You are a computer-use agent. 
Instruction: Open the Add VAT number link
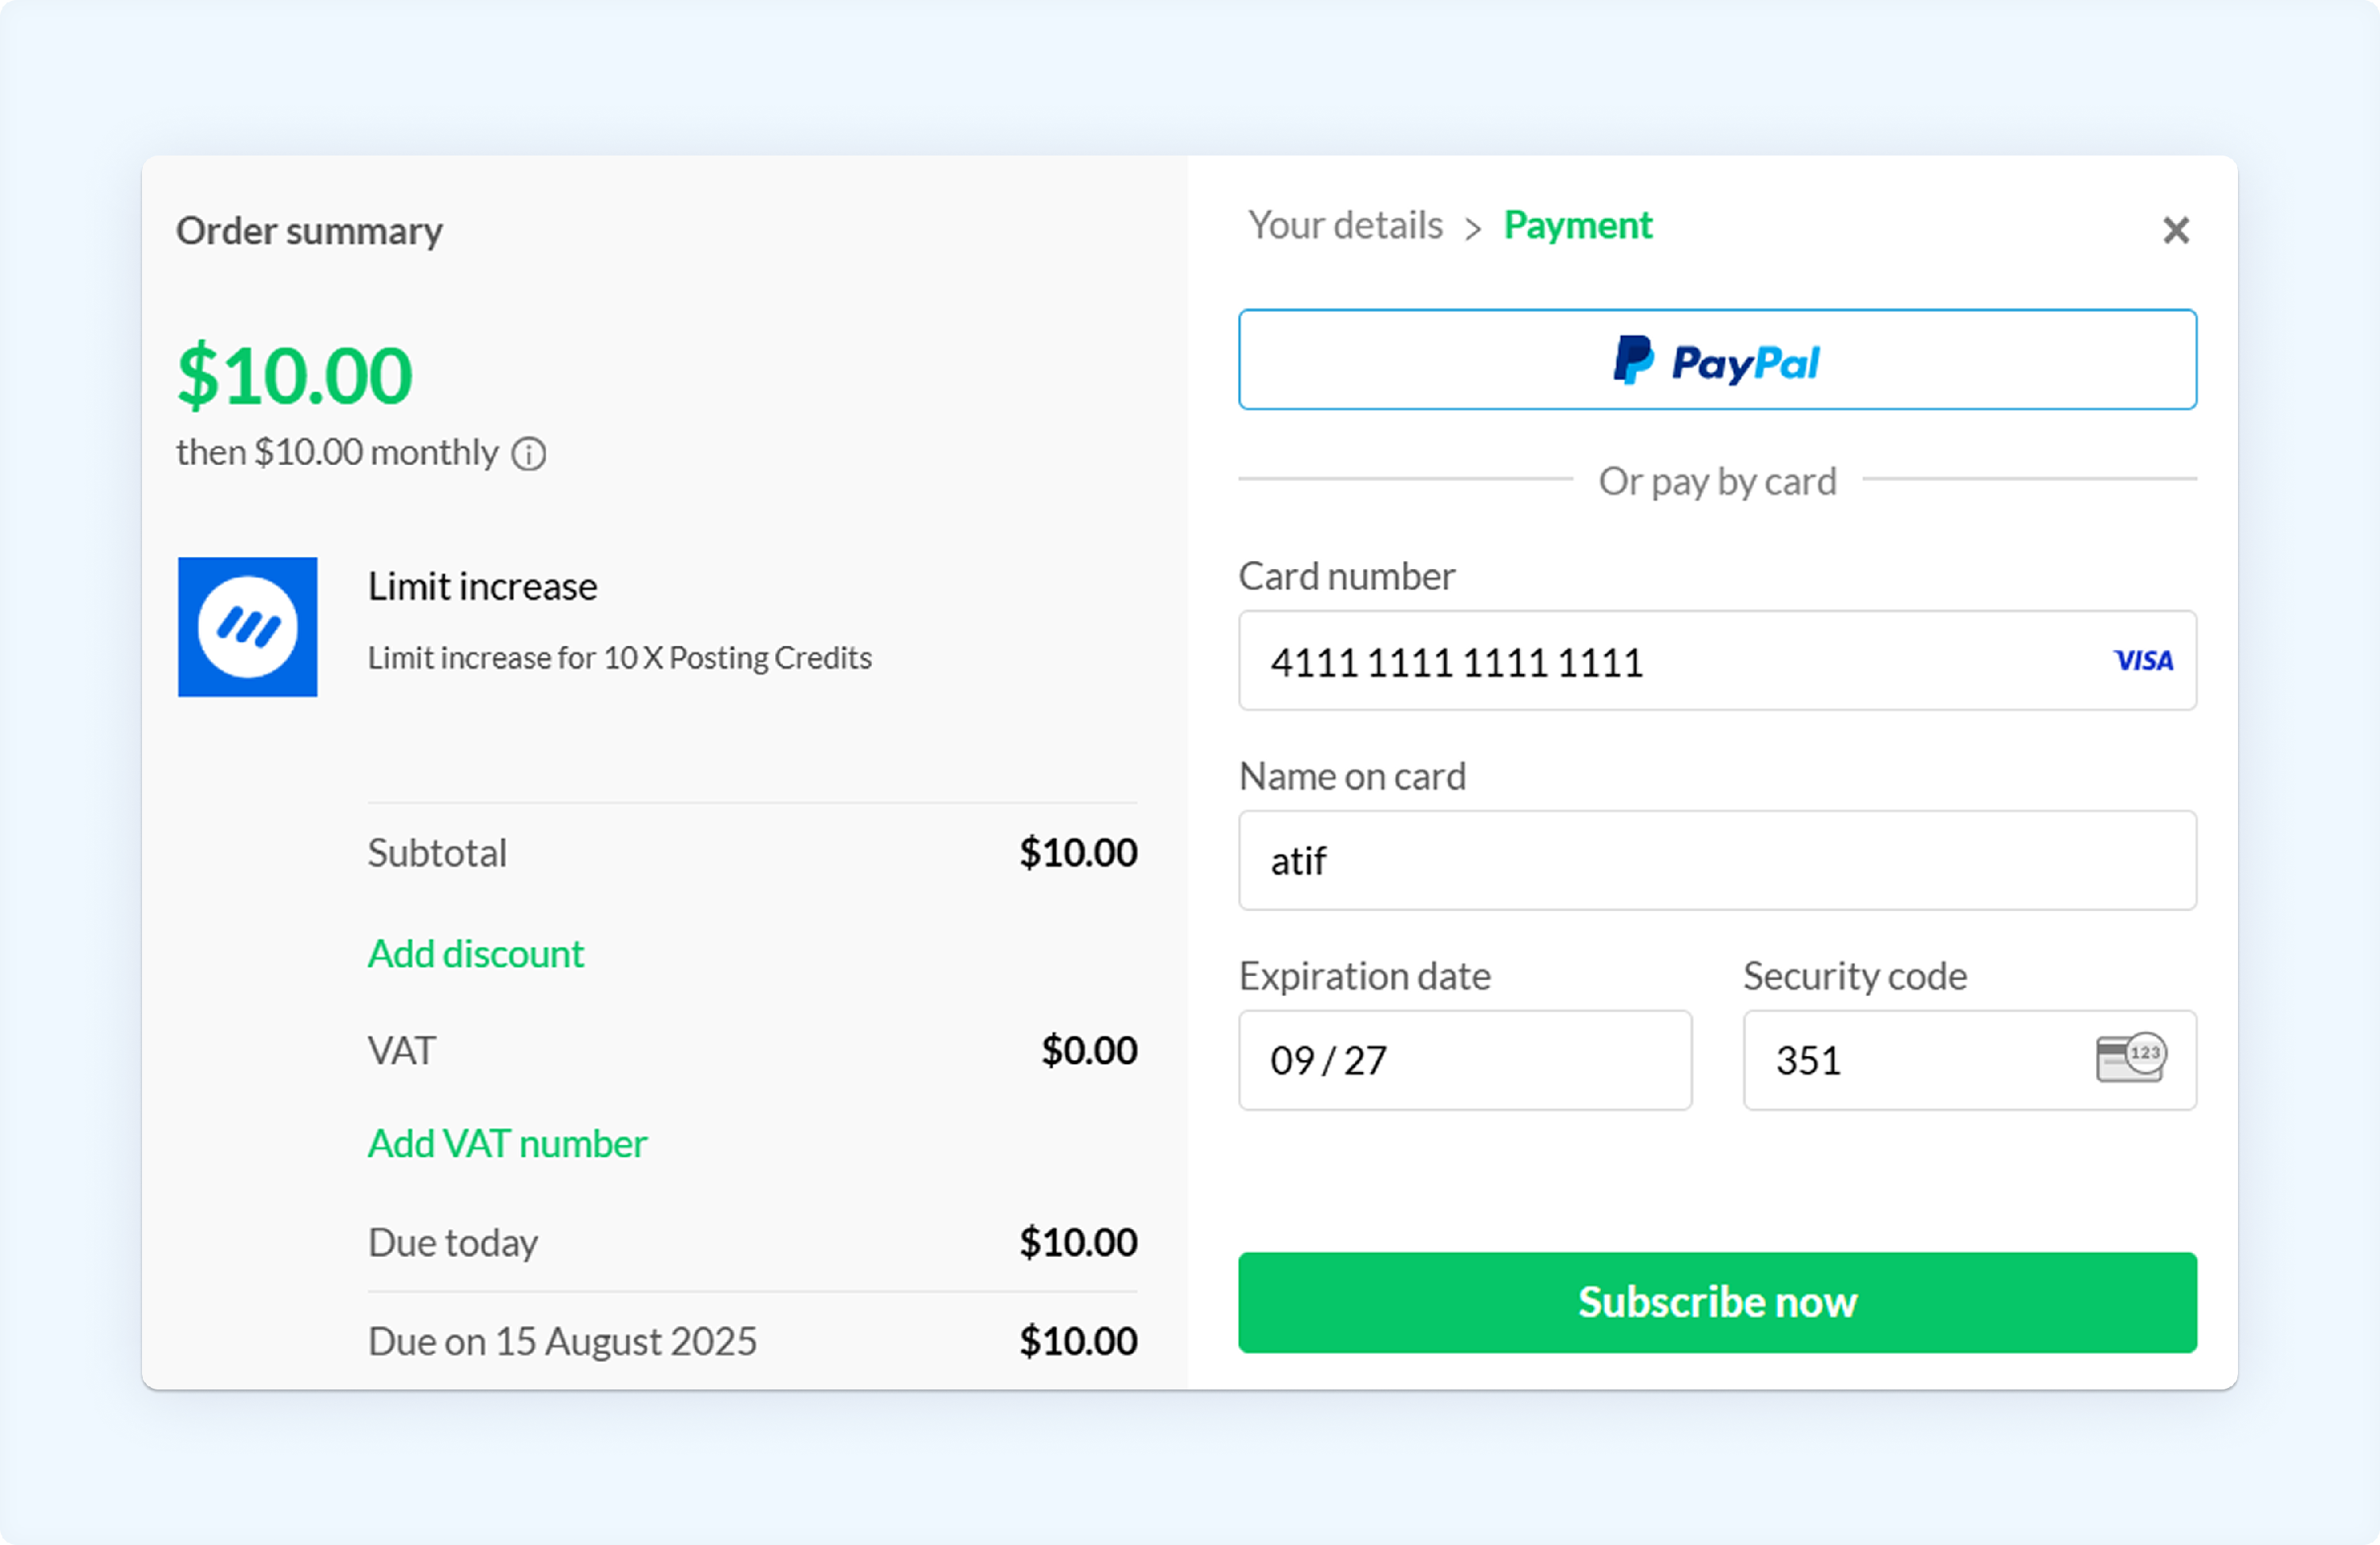(x=508, y=1143)
